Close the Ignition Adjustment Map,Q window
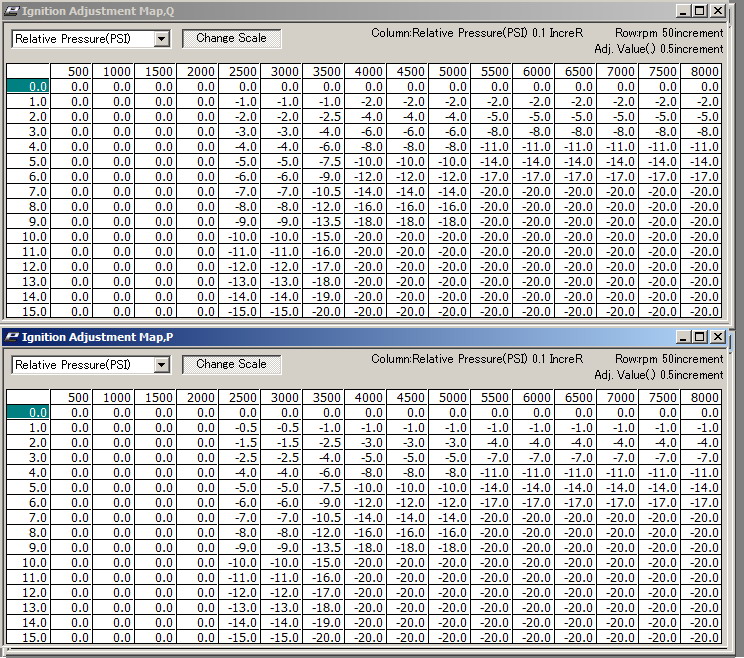Viewport: 744px width, 658px height. (x=717, y=10)
